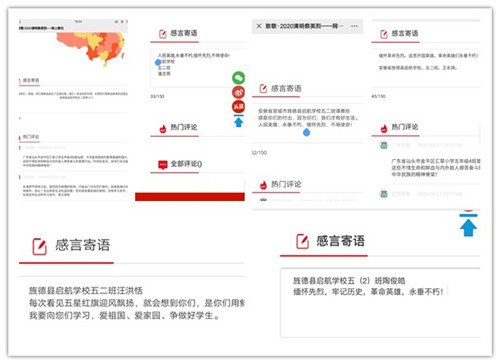The height and width of the screenshot is (364, 500).
Task: Click the message box with 人民英雄永垂不朽
Action: [x=197, y=68]
